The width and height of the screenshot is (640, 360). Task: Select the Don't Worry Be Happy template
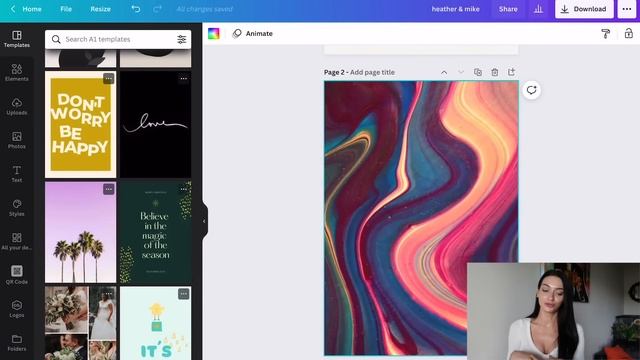[x=80, y=124]
